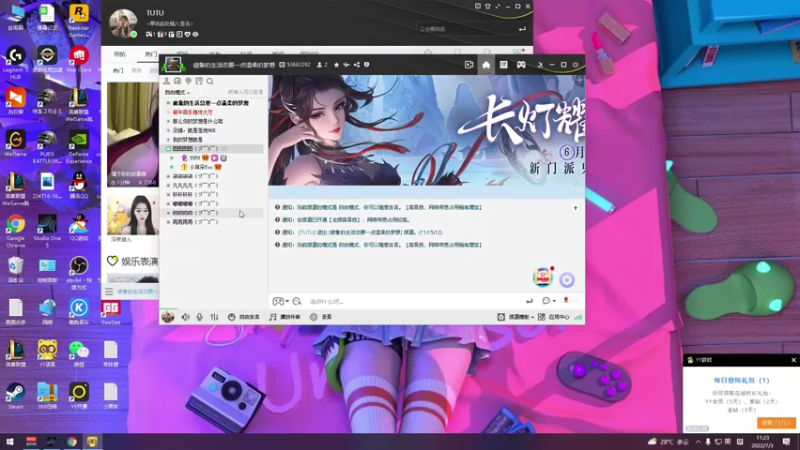Select user TUTU in channel tree

coord(194,158)
